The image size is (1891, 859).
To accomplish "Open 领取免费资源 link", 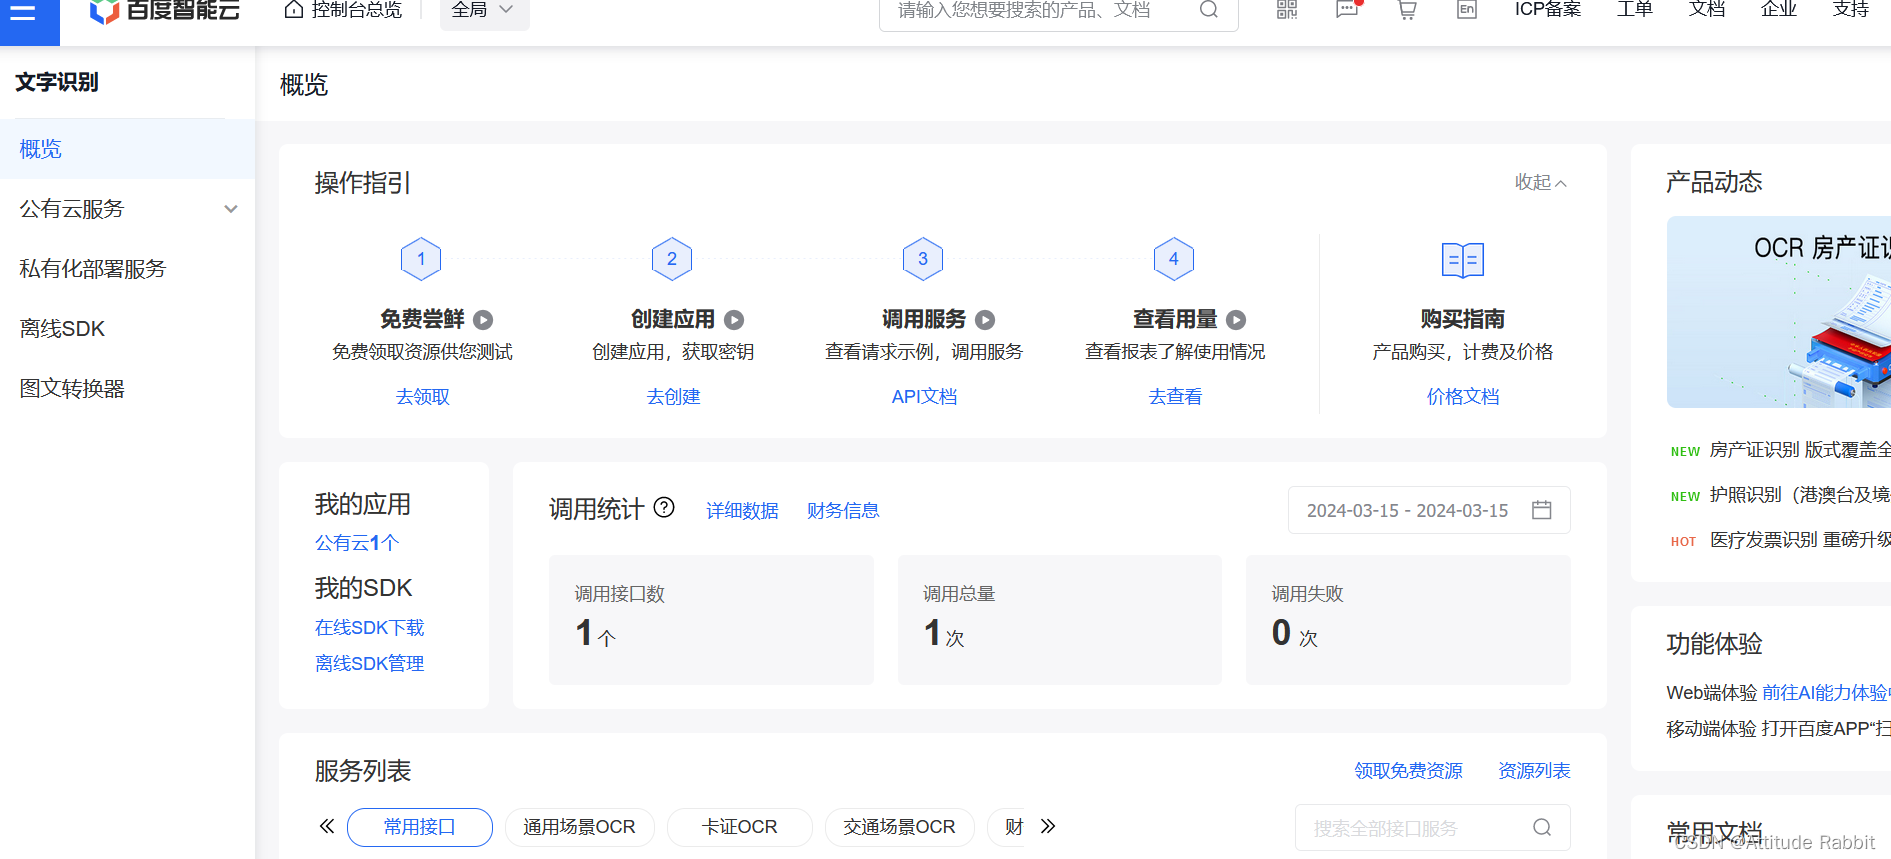I will 1408,771.
